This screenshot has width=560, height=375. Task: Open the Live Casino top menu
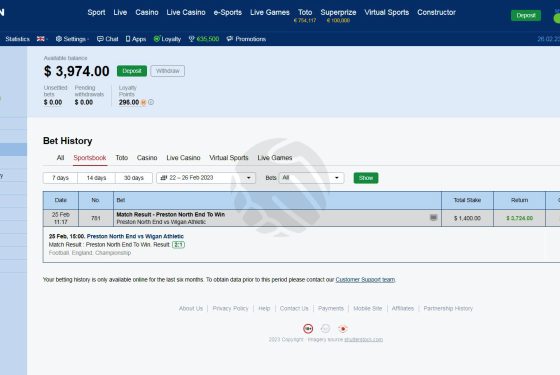pyautogui.click(x=186, y=12)
